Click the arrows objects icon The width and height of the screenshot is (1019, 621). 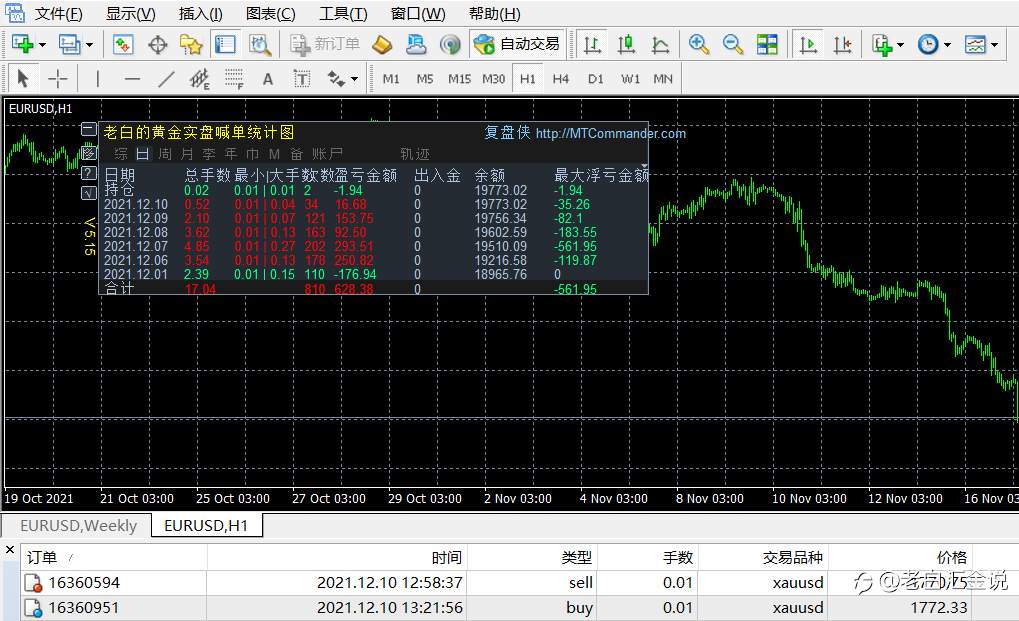coord(335,79)
